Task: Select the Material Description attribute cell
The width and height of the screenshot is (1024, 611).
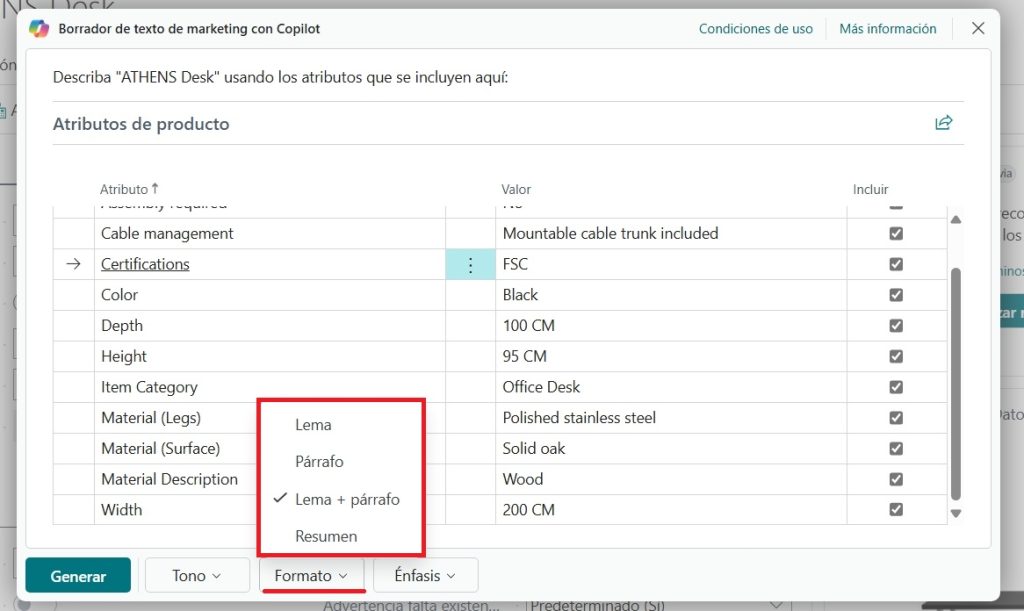Action: tap(176, 479)
